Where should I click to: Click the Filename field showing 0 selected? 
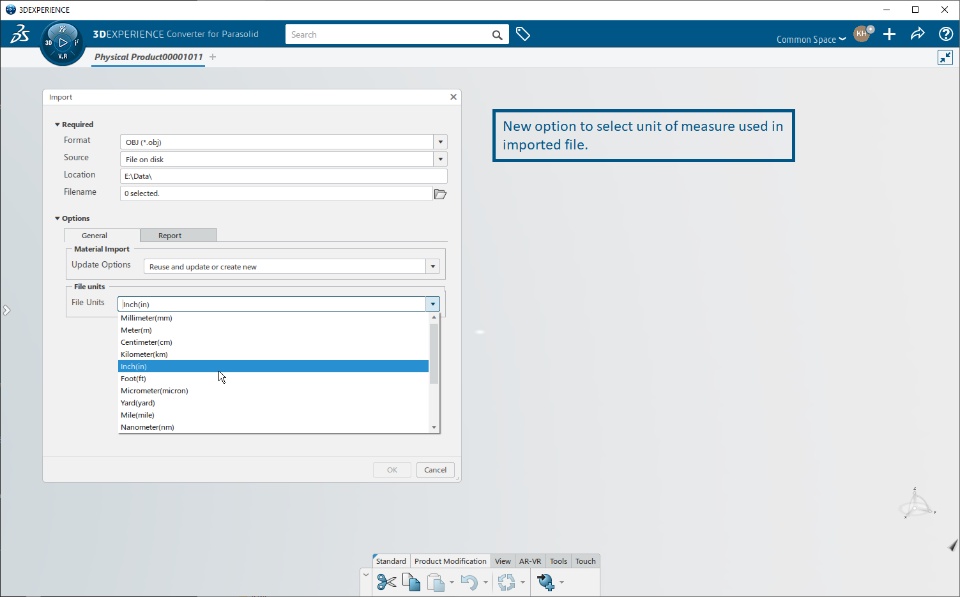point(276,193)
